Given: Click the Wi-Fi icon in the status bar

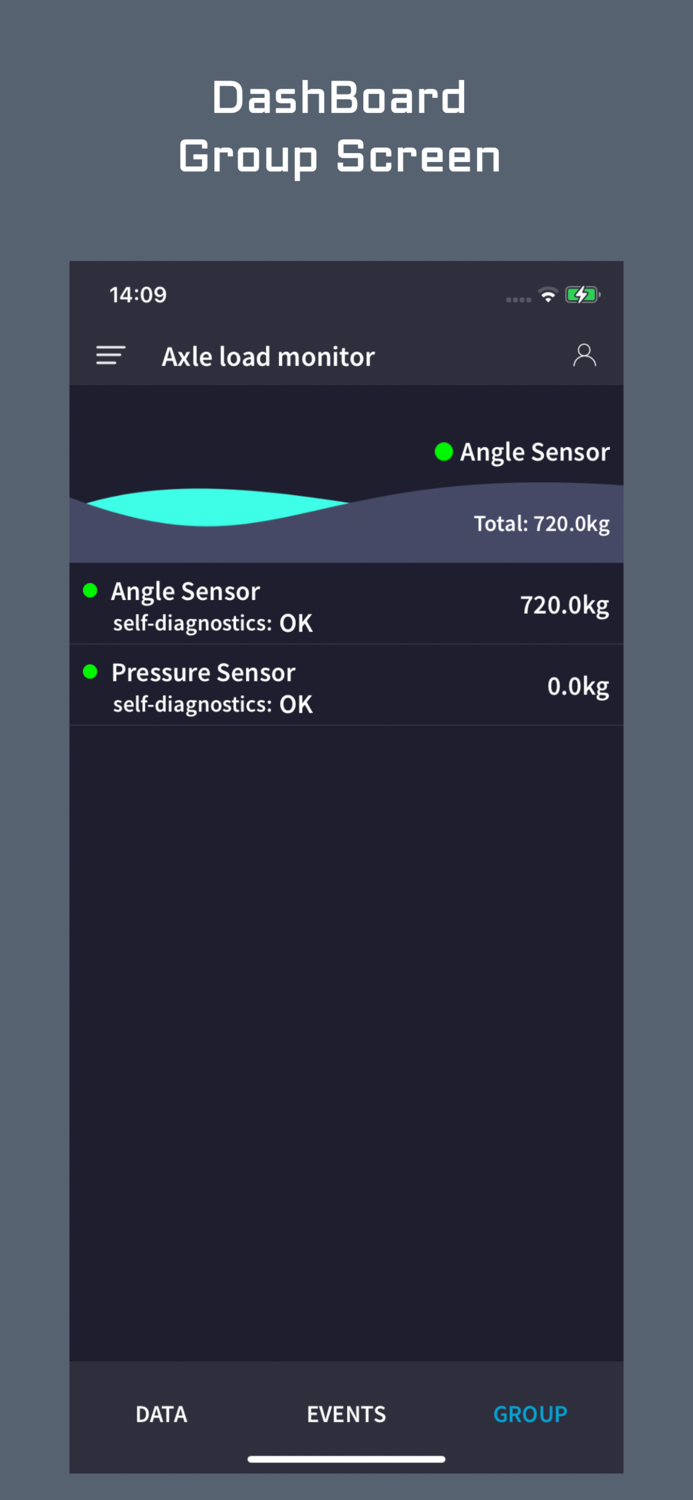Looking at the screenshot, I should [x=546, y=294].
